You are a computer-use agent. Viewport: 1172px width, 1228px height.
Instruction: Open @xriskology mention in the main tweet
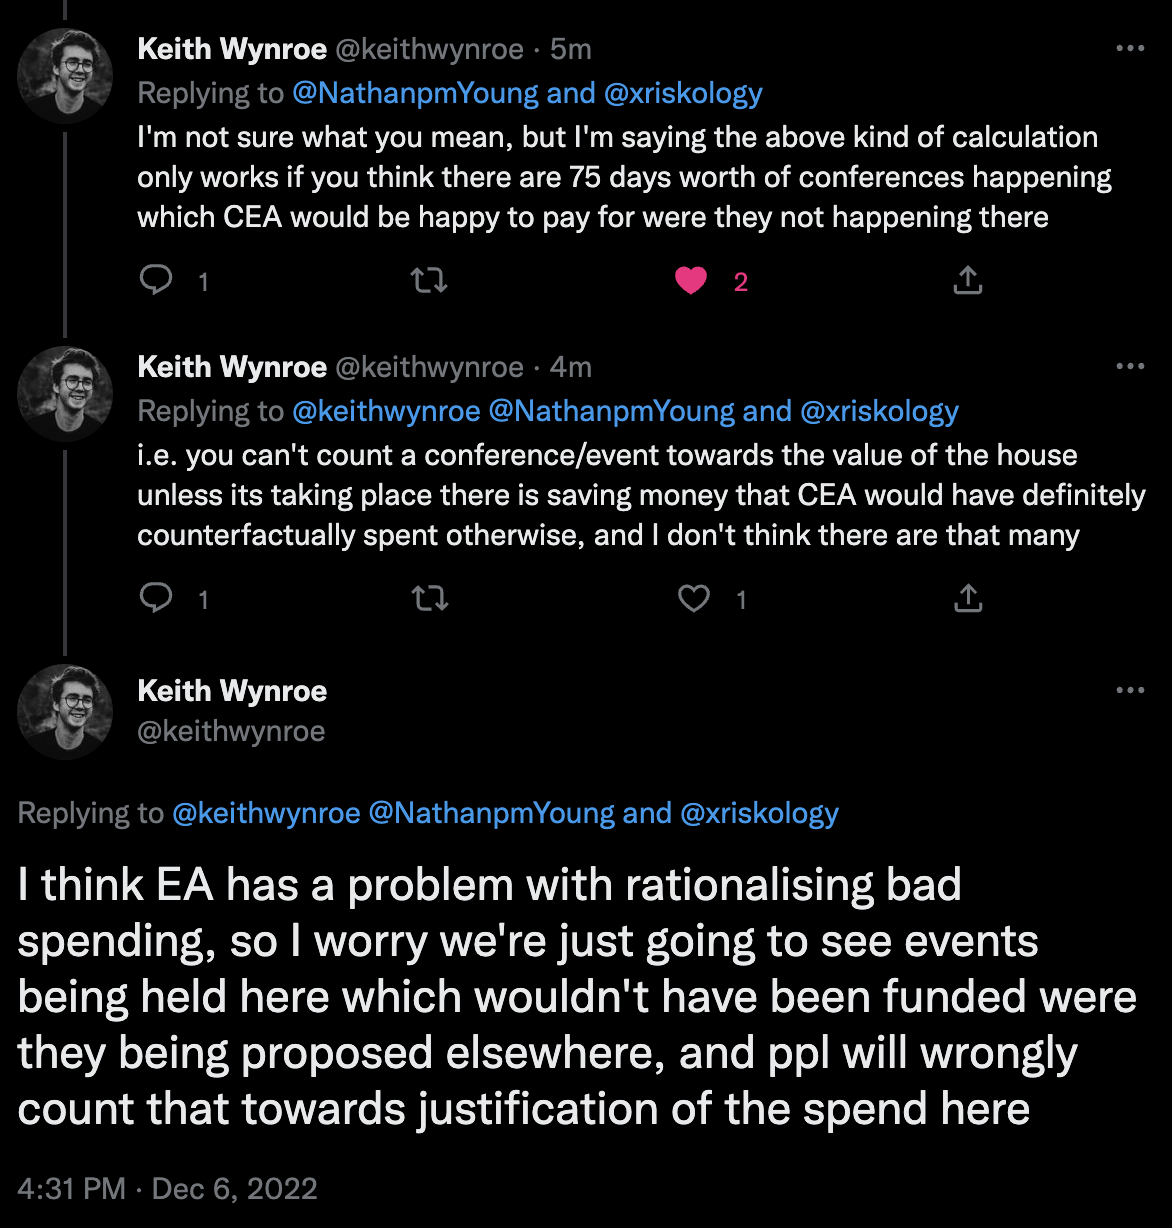click(759, 813)
